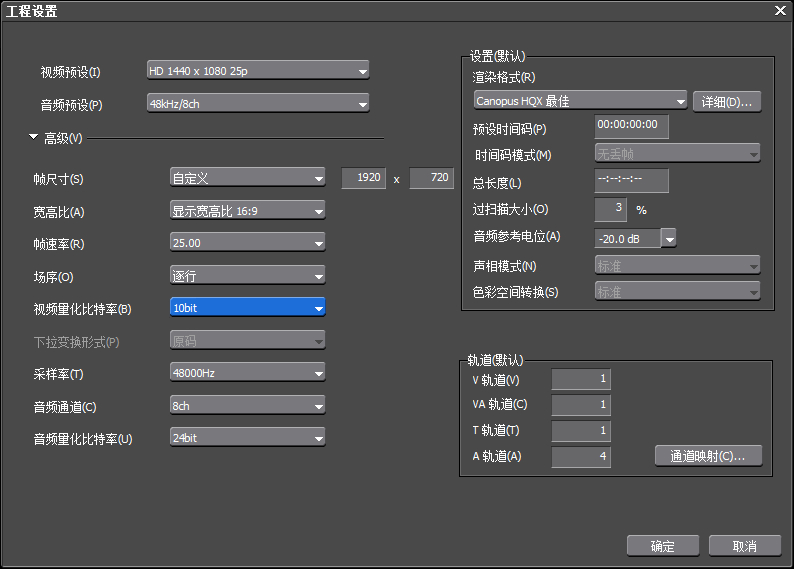Image resolution: width=794 pixels, height=569 pixels.
Task: Click the frame height field showing 720
Action: [431, 178]
